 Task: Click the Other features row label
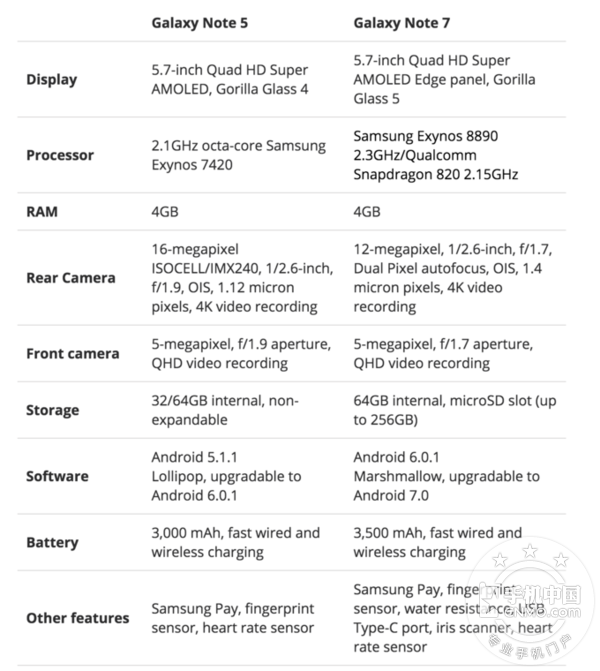coord(77,618)
